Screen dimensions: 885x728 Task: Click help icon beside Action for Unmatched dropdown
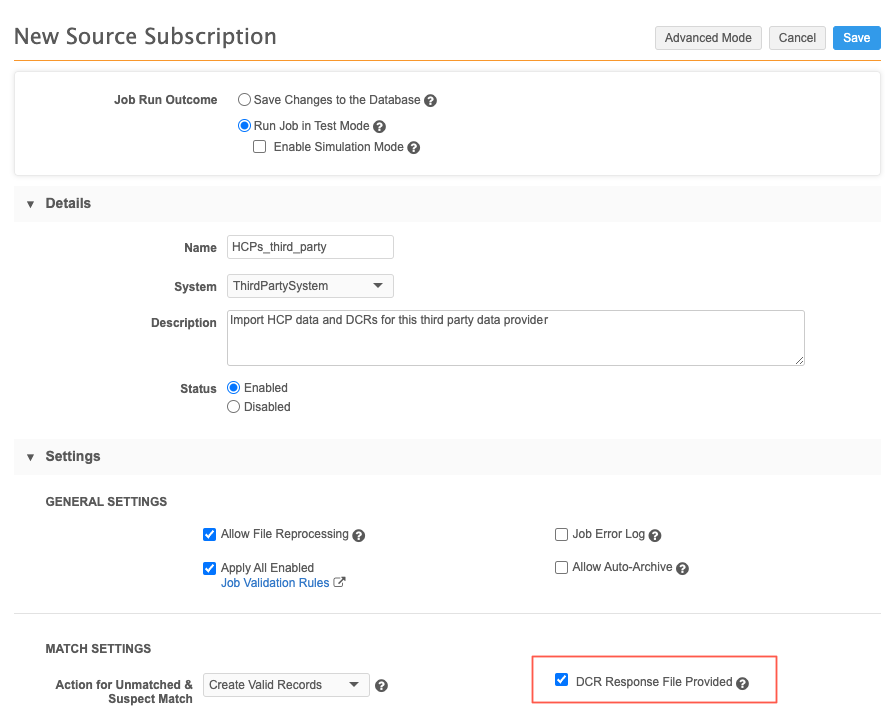coord(381,686)
